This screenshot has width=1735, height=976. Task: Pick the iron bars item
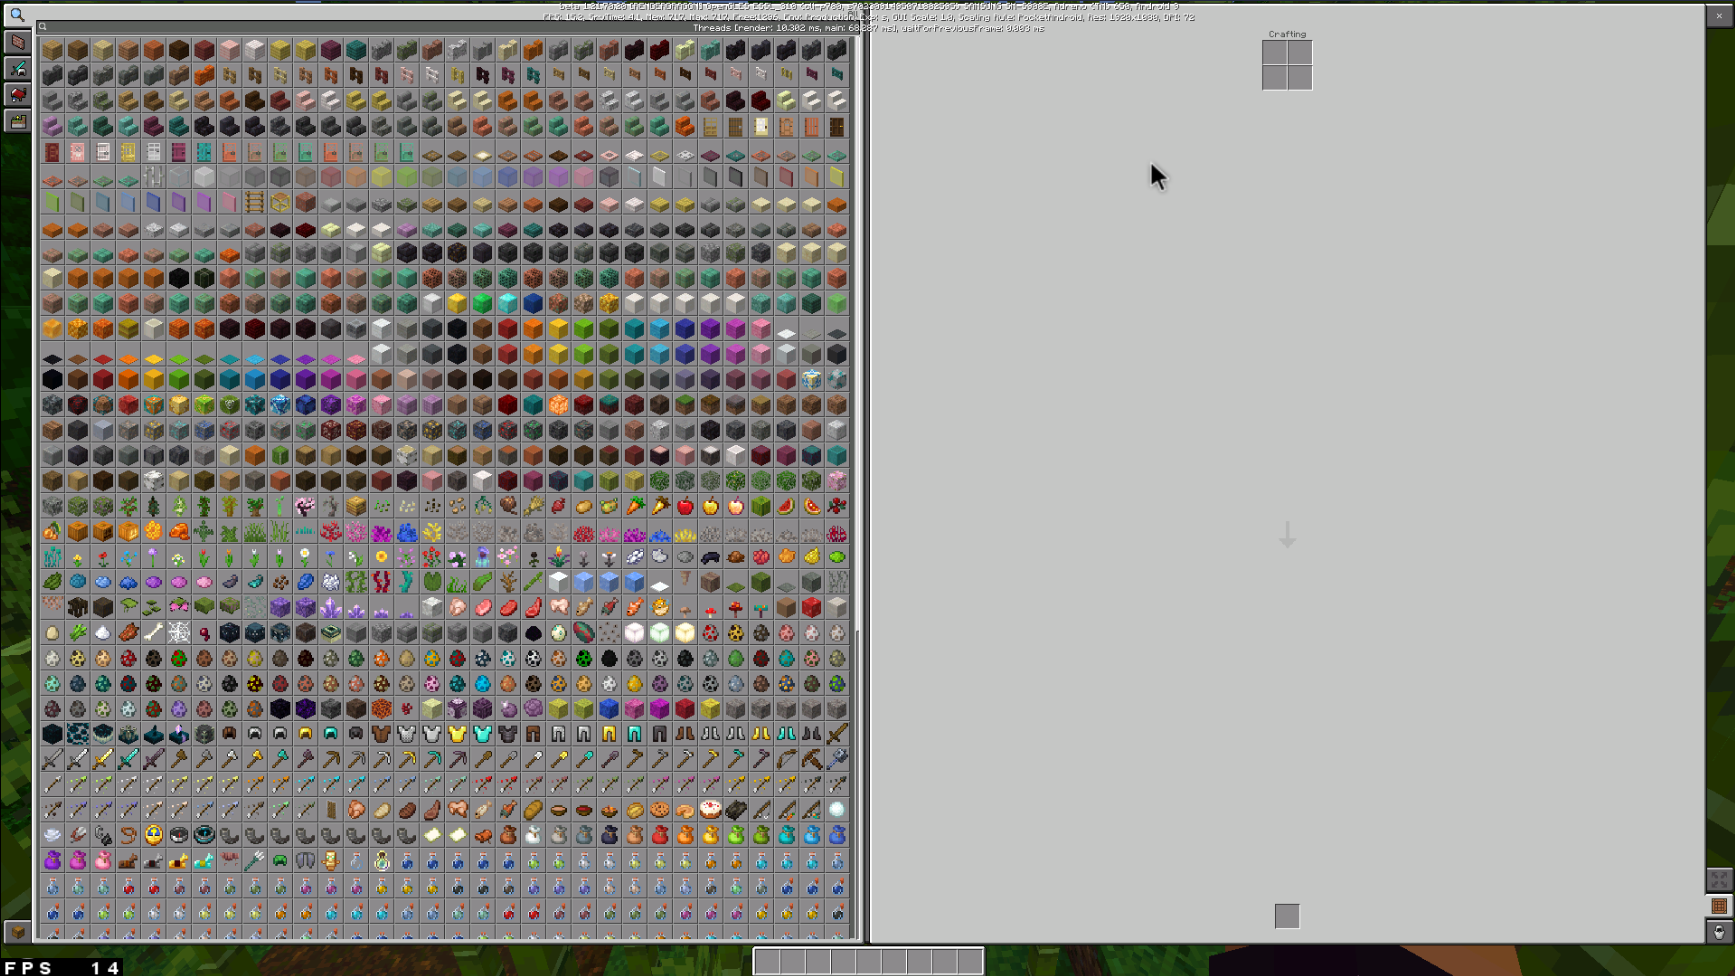(153, 177)
